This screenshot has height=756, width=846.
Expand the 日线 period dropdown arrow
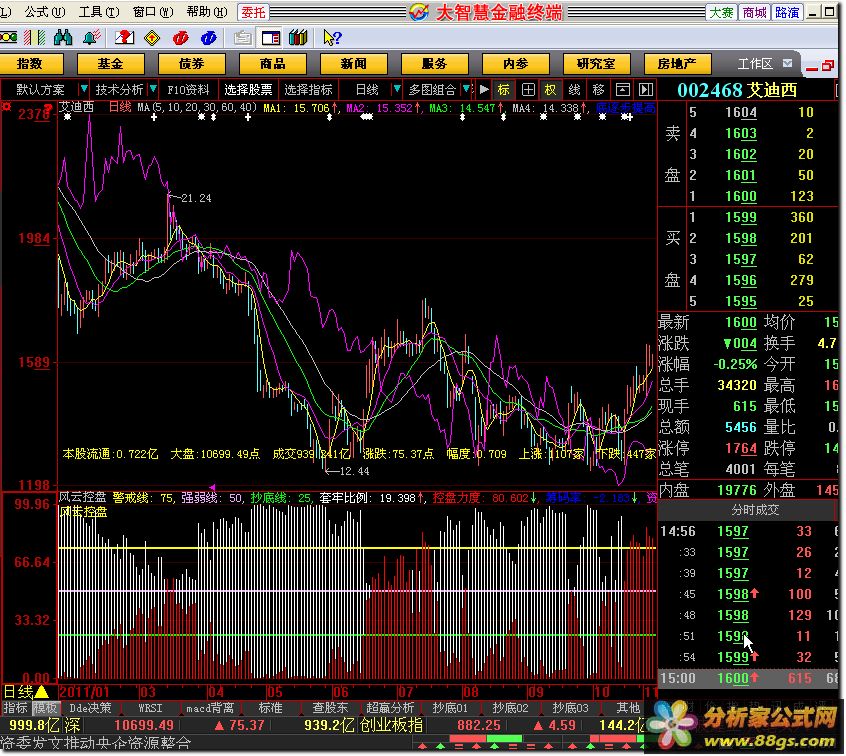click(397, 88)
